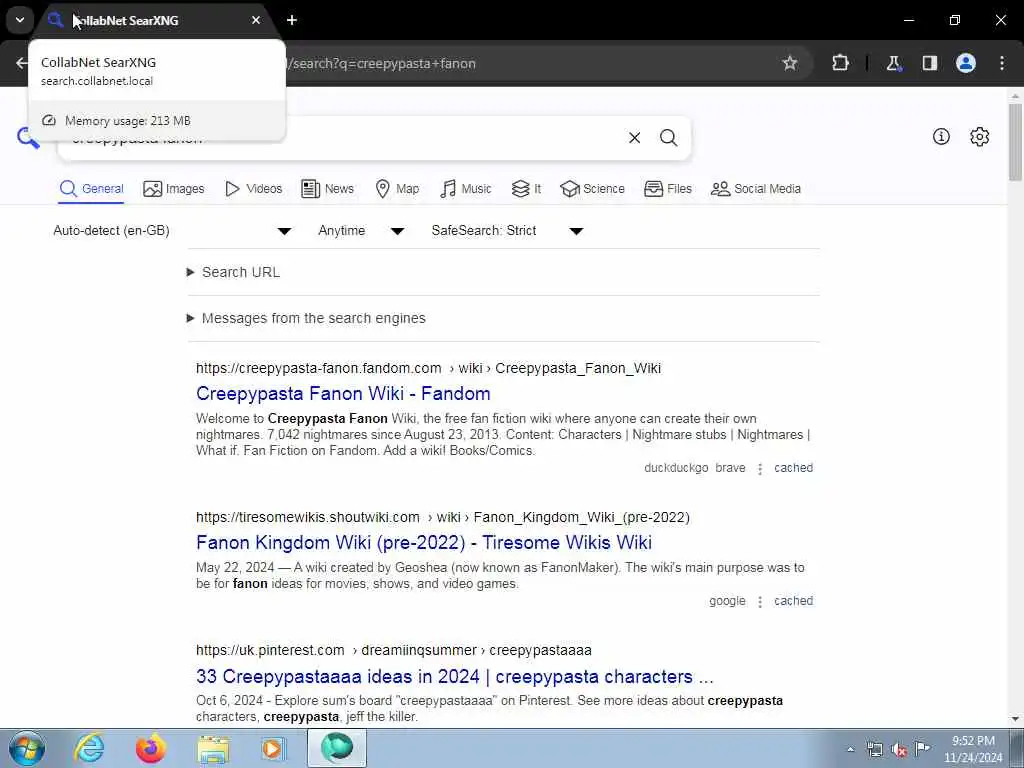Close the CollabNet SearXNG tab
1024x768 pixels.
click(256, 20)
